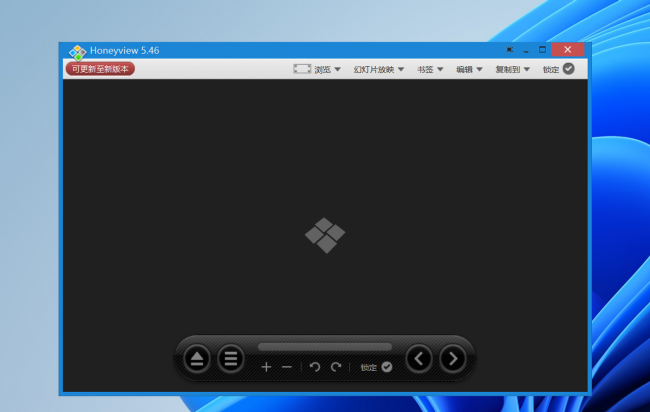The height and width of the screenshot is (412, 650).
Task: Click the 可更新至新版本 update button
Action: [100, 69]
